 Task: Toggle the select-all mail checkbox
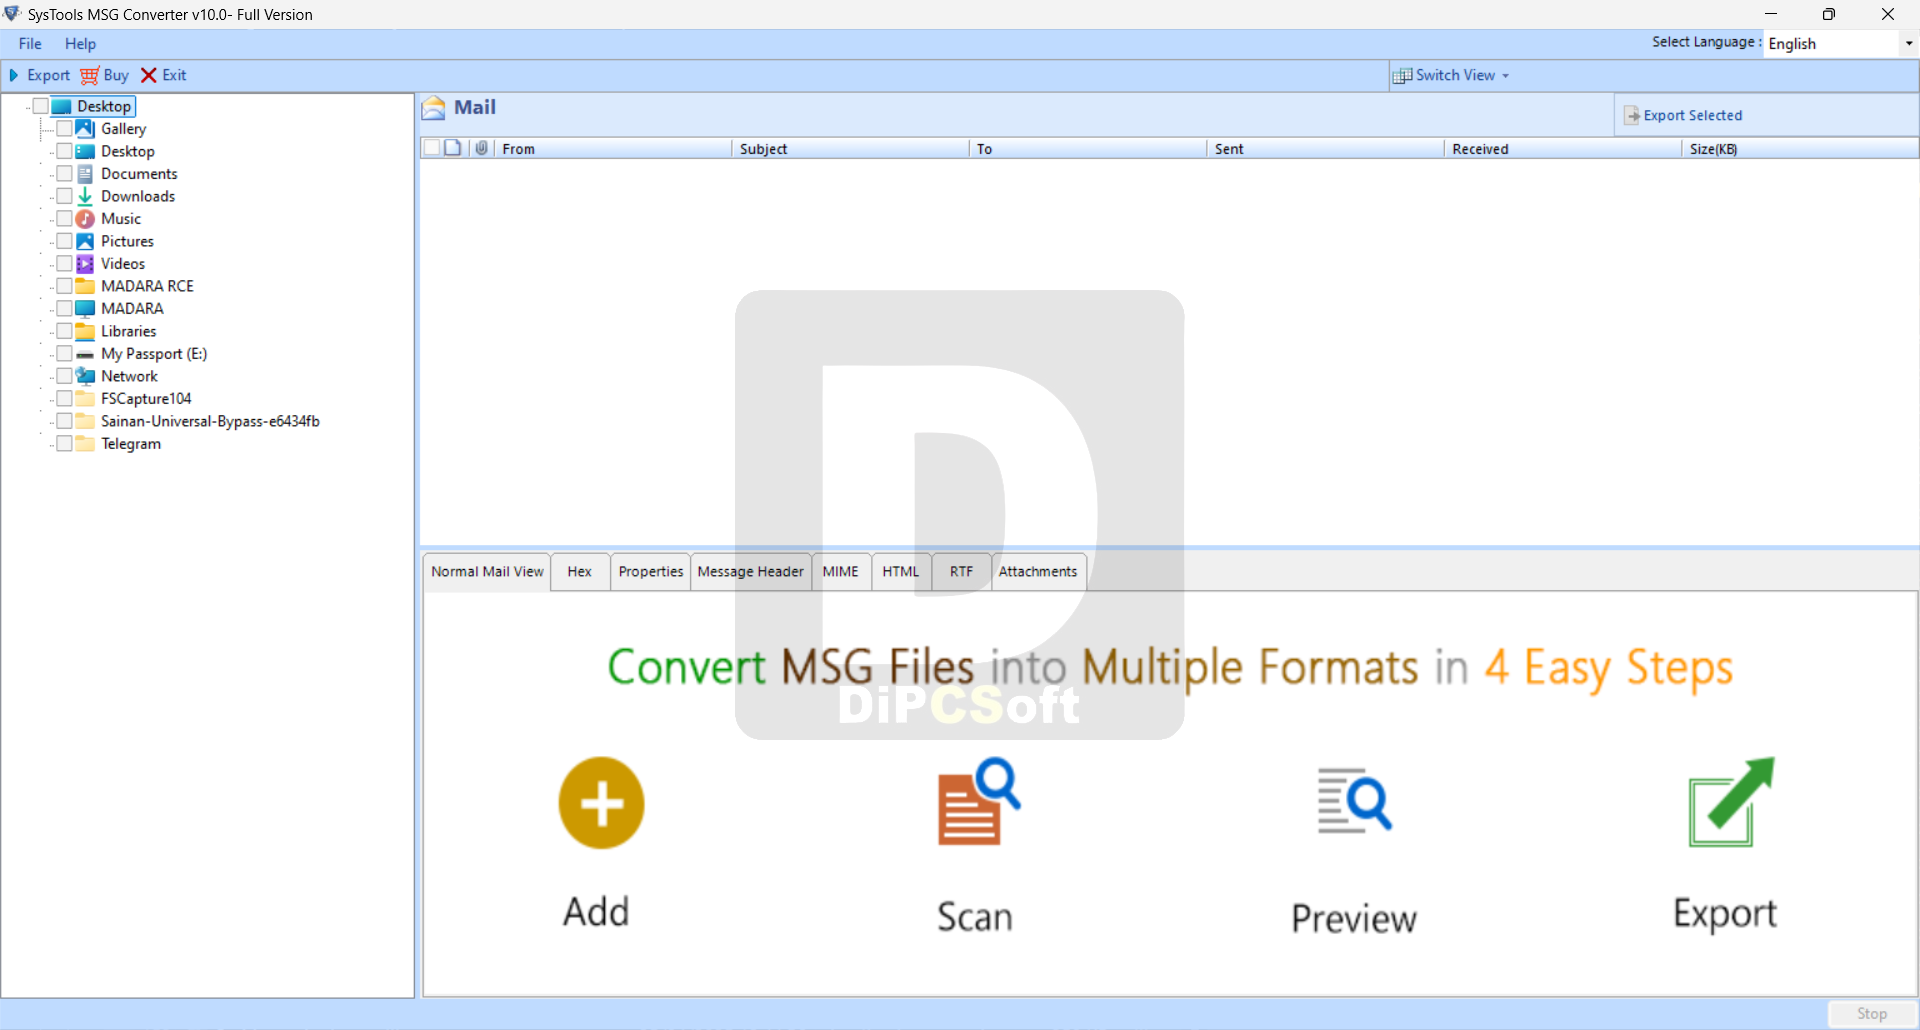(x=432, y=148)
